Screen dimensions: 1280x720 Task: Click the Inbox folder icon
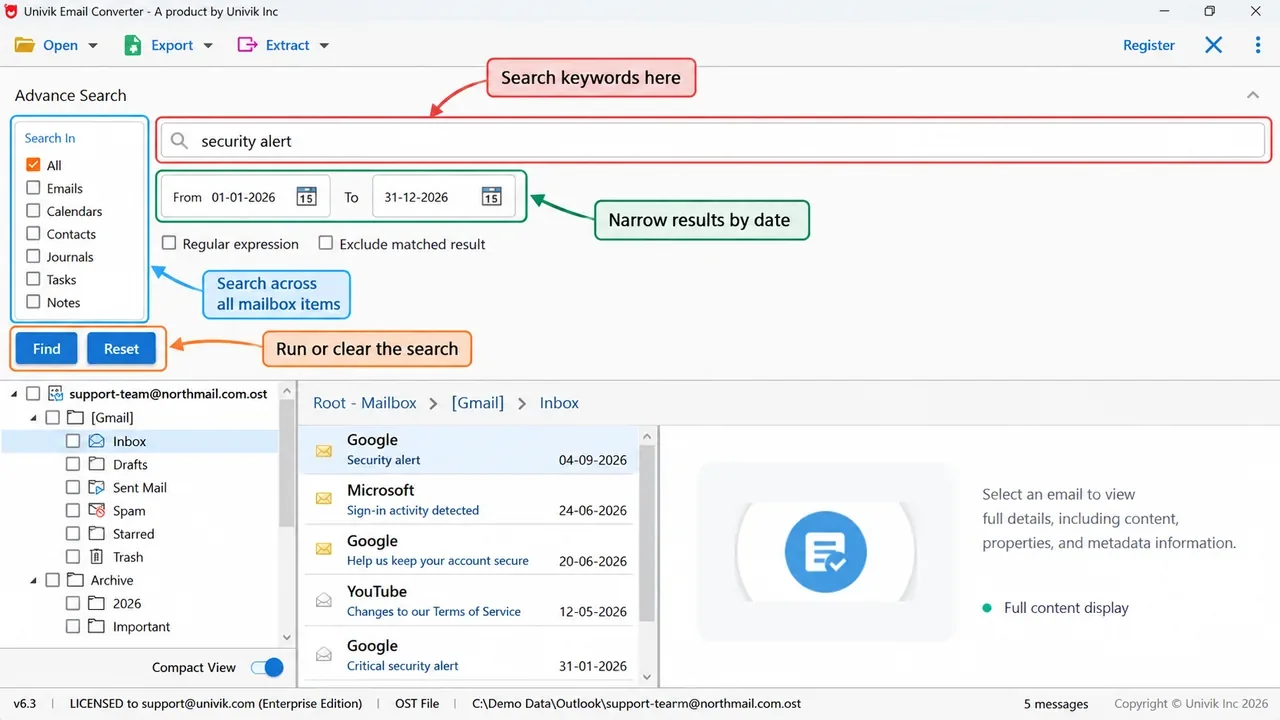[96, 441]
